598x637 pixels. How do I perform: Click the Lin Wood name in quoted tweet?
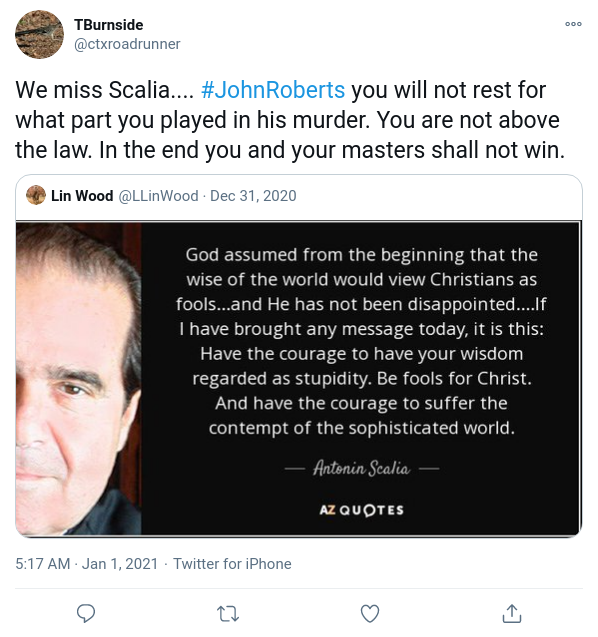[x=82, y=196]
